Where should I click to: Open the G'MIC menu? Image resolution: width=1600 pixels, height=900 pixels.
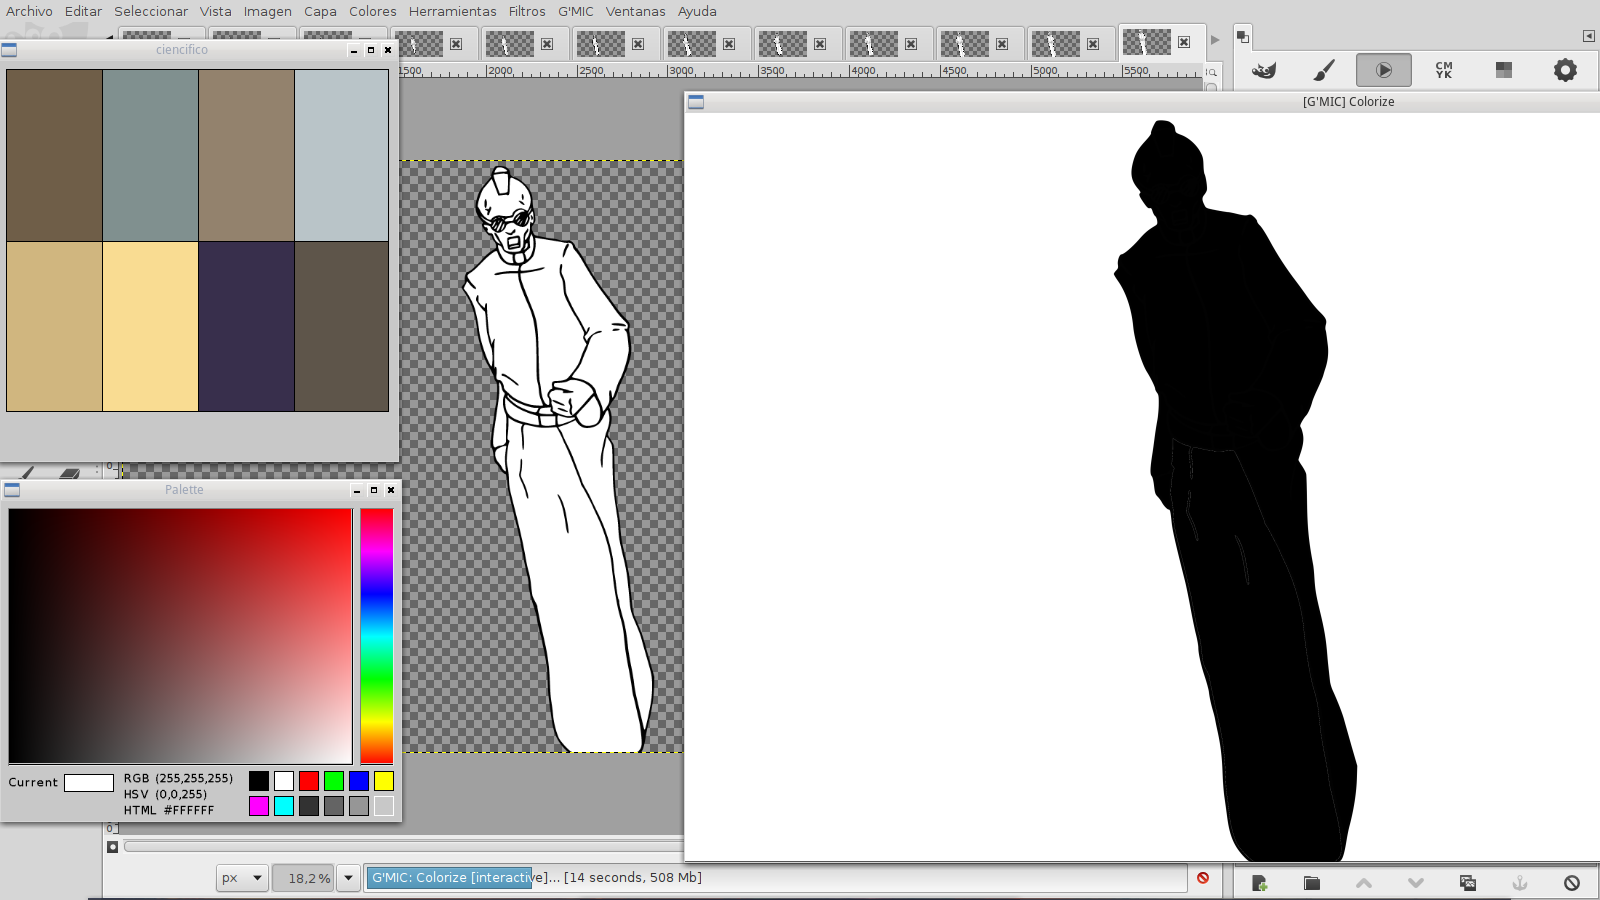click(x=575, y=11)
